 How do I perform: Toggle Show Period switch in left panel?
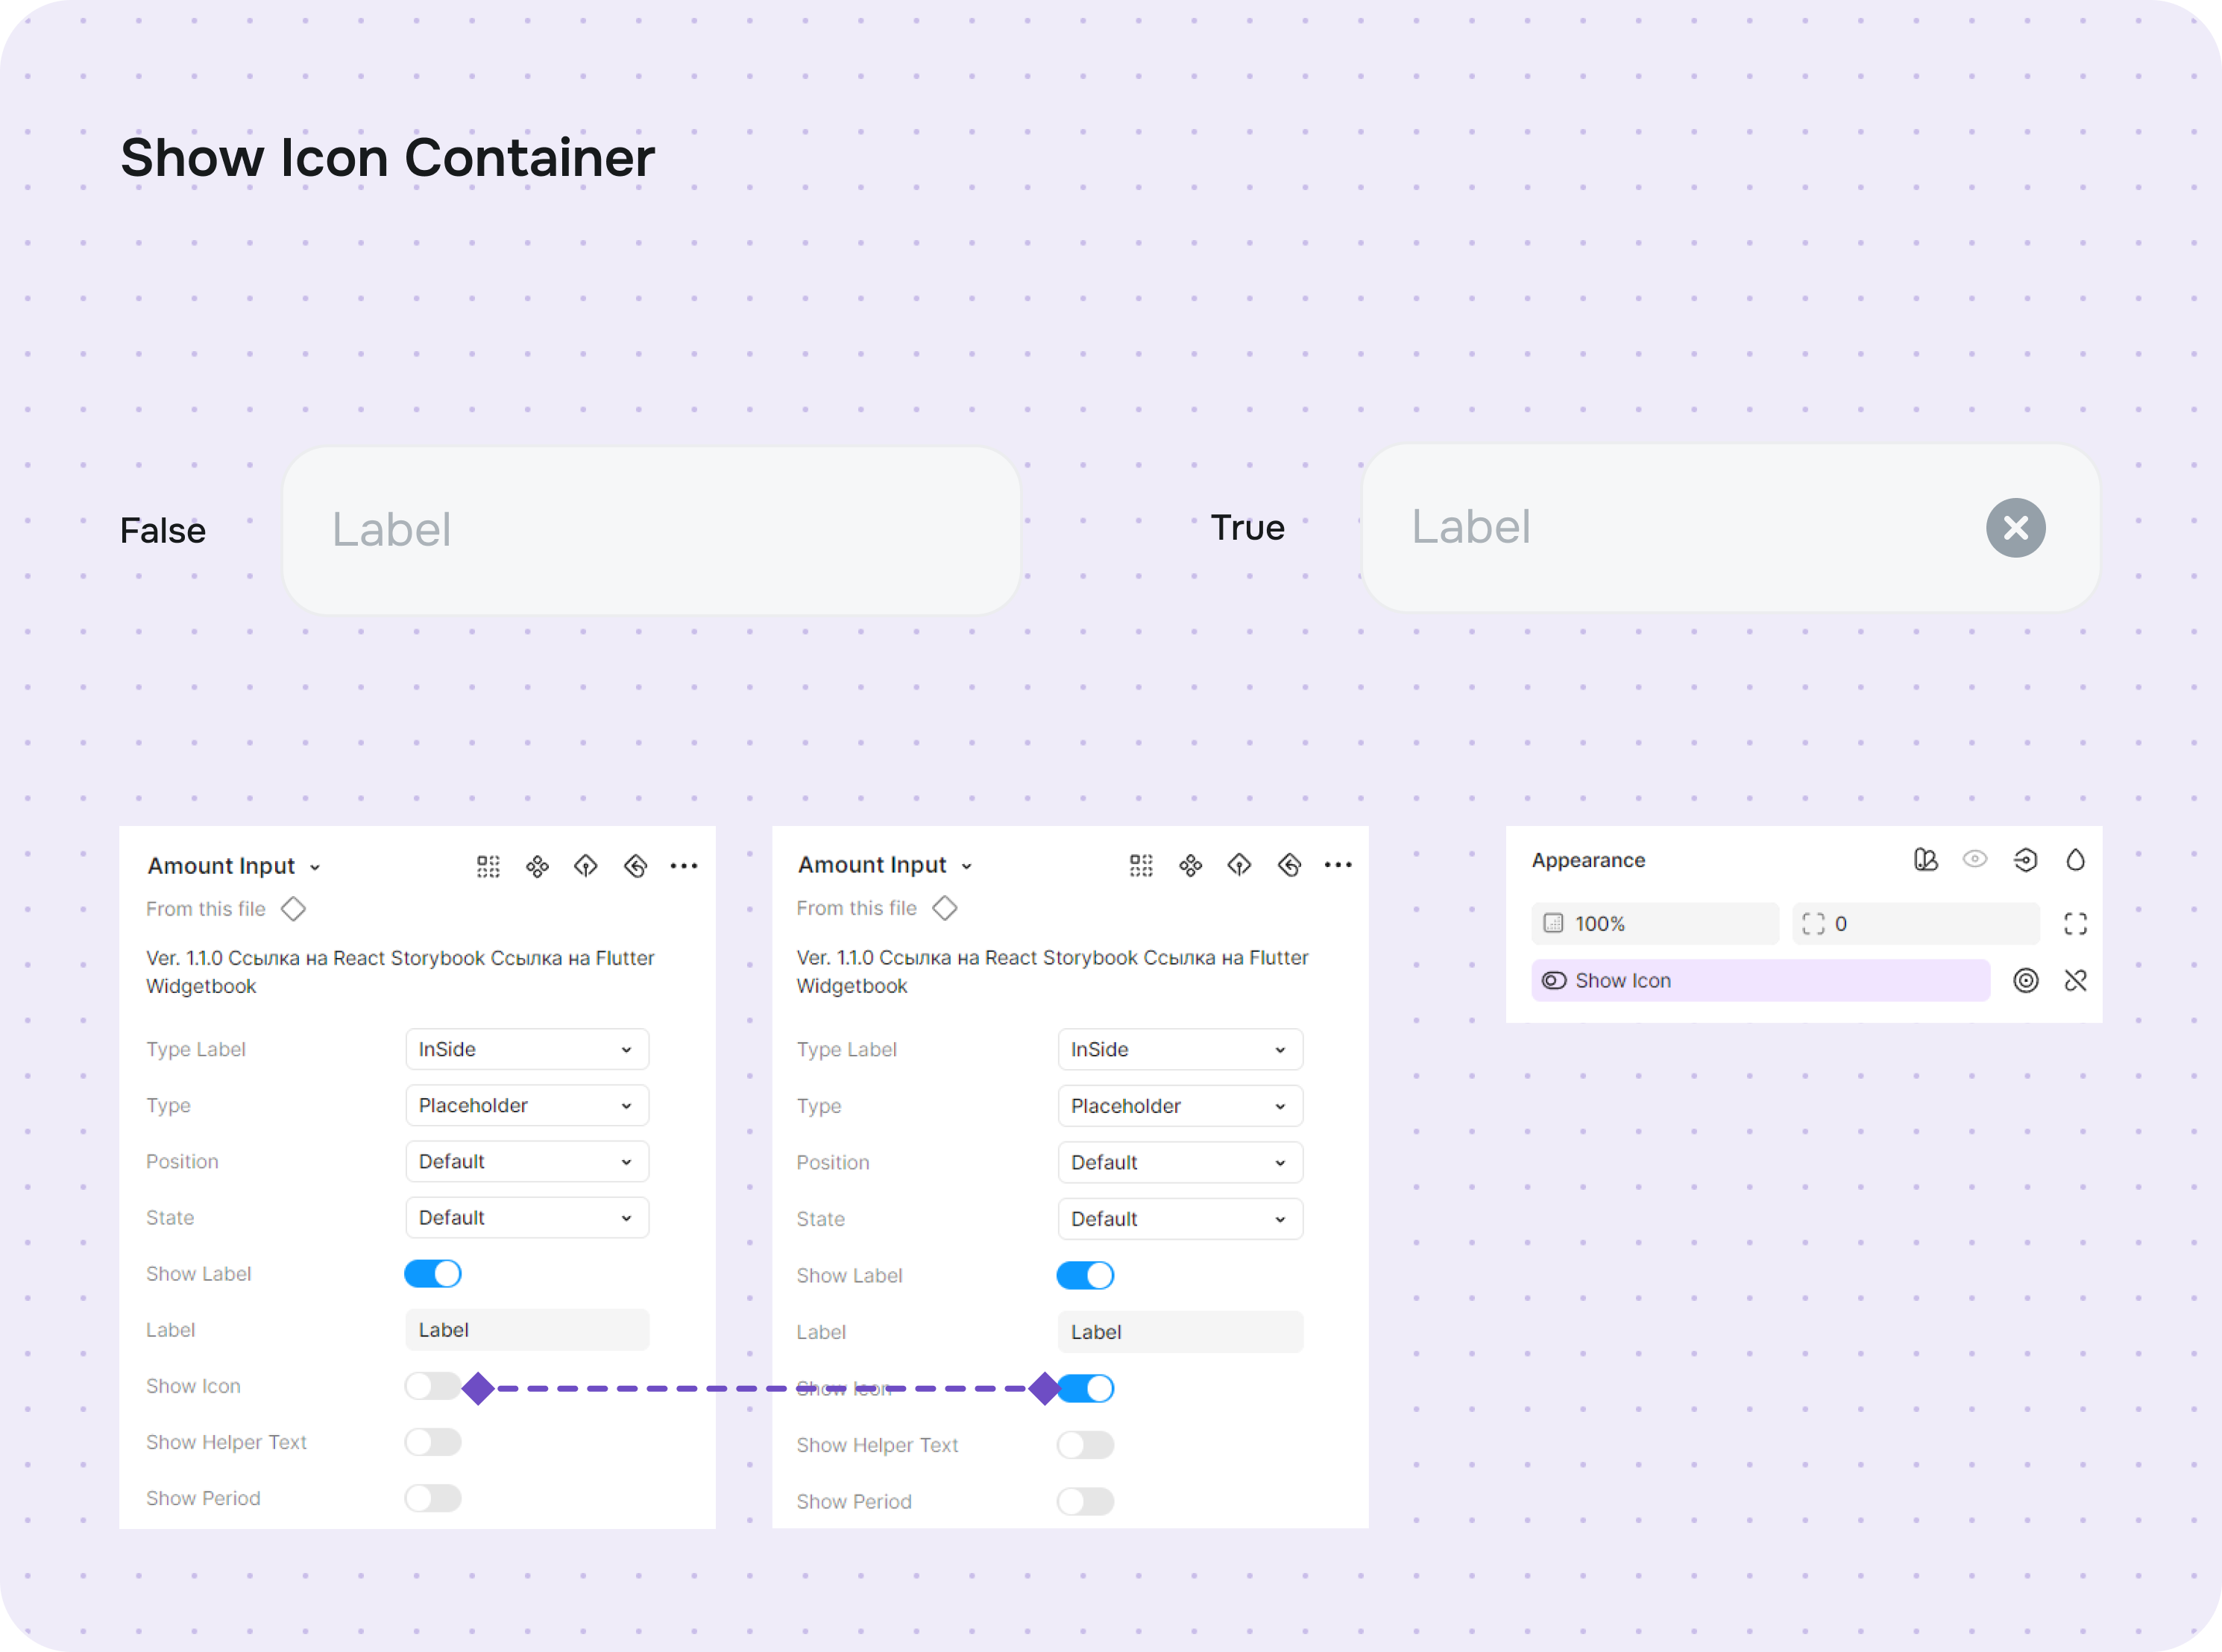(433, 1498)
